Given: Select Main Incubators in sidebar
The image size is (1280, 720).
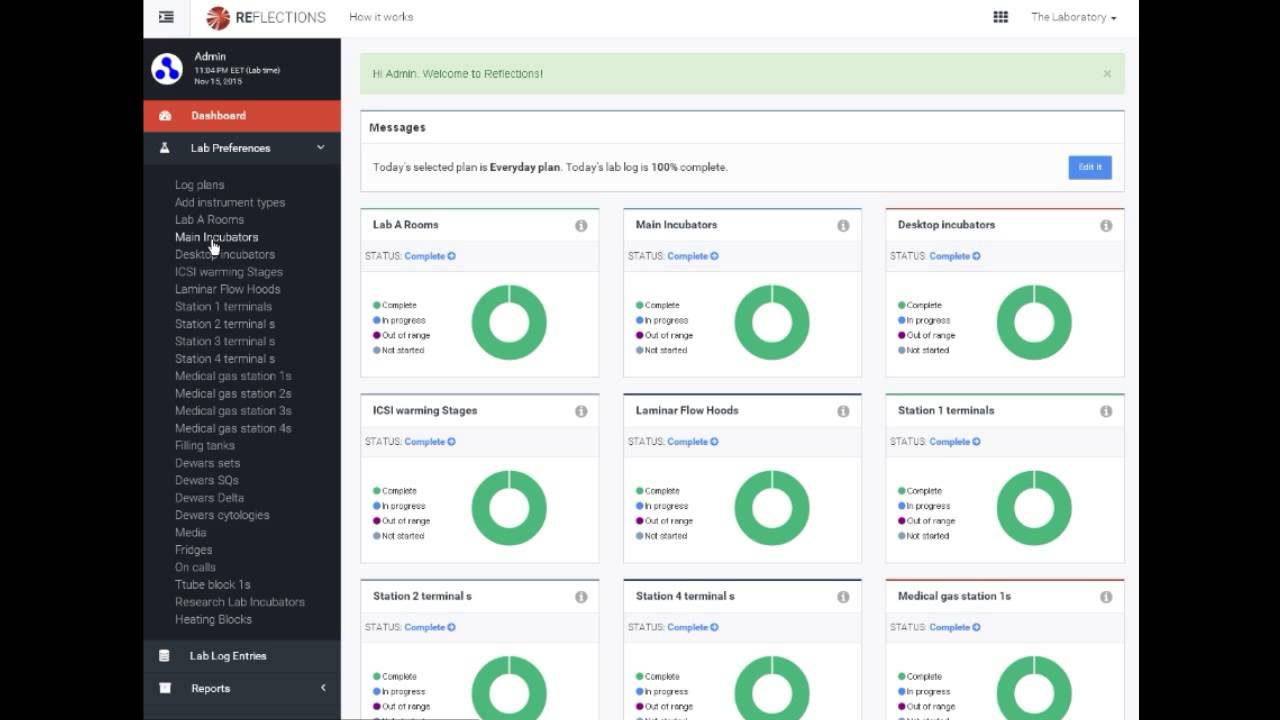Looking at the screenshot, I should coord(216,237).
